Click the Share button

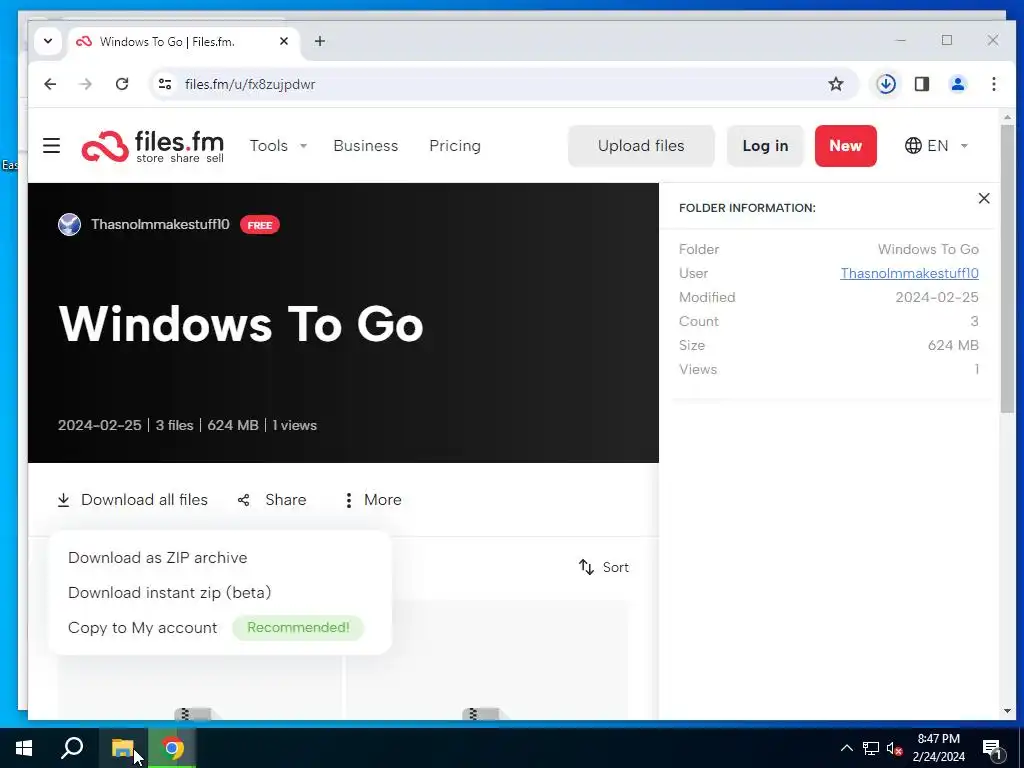pos(272,500)
